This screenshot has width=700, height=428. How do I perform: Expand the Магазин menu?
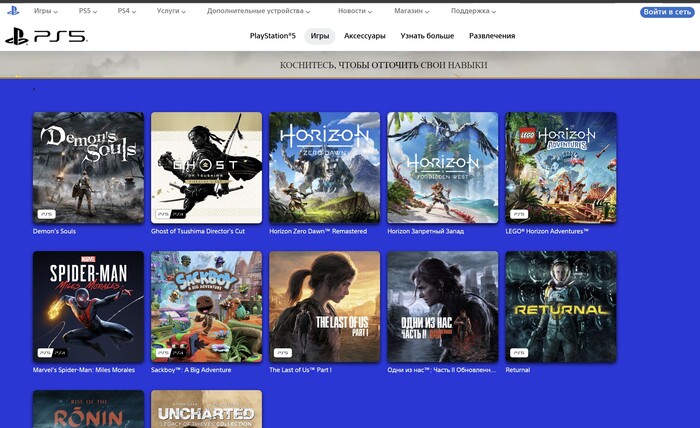click(411, 11)
